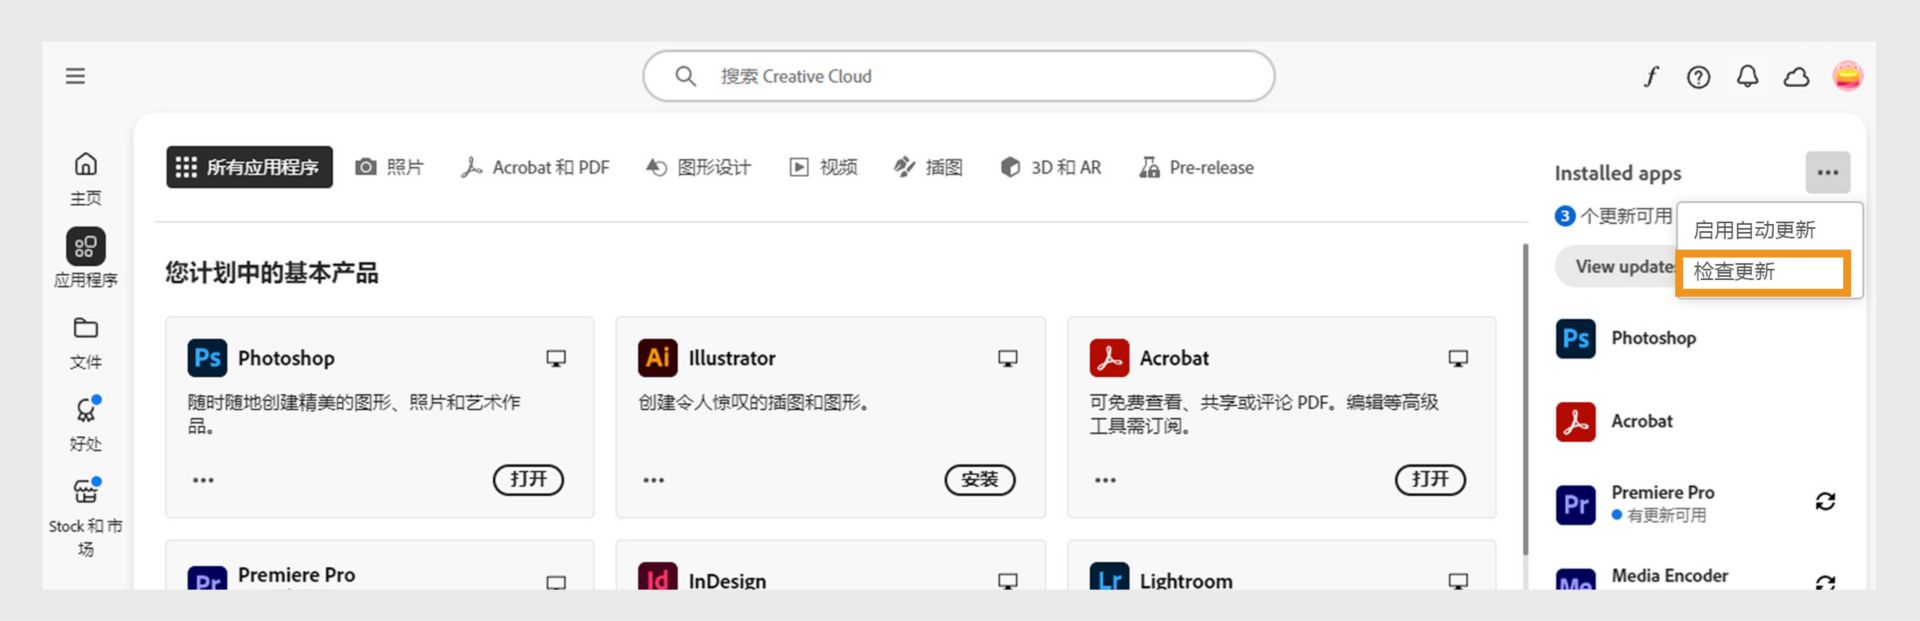The width and height of the screenshot is (1920, 621).
Task: Switch to 插图 category
Action: click(928, 167)
